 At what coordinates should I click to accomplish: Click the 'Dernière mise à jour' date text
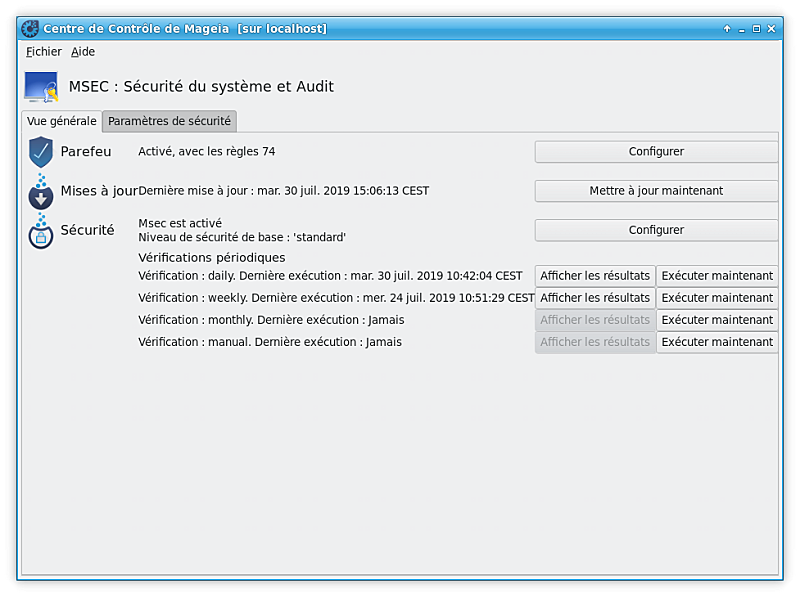coord(284,191)
